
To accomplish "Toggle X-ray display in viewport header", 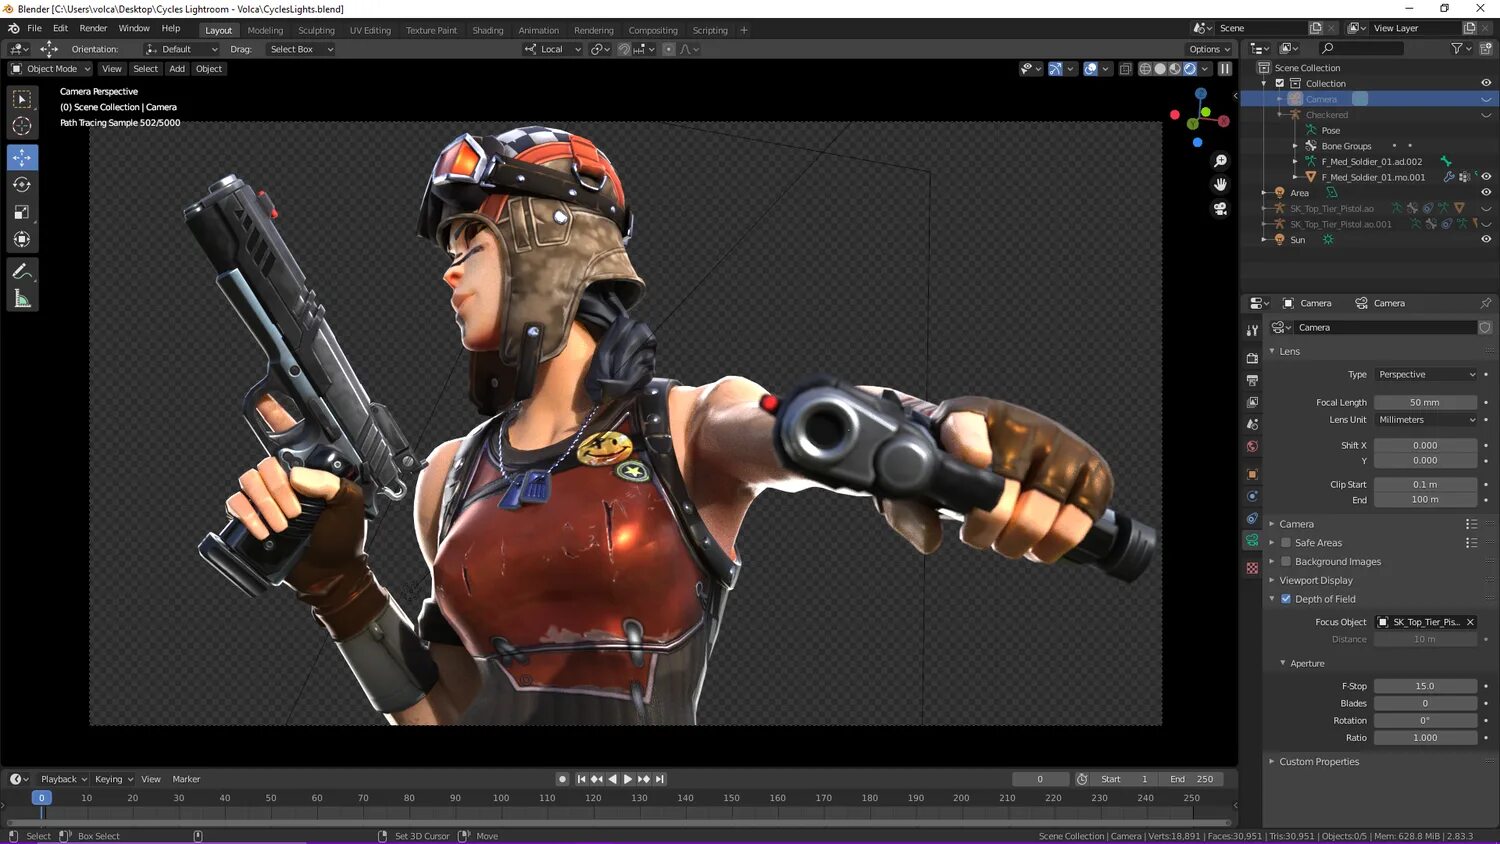I will [1126, 69].
